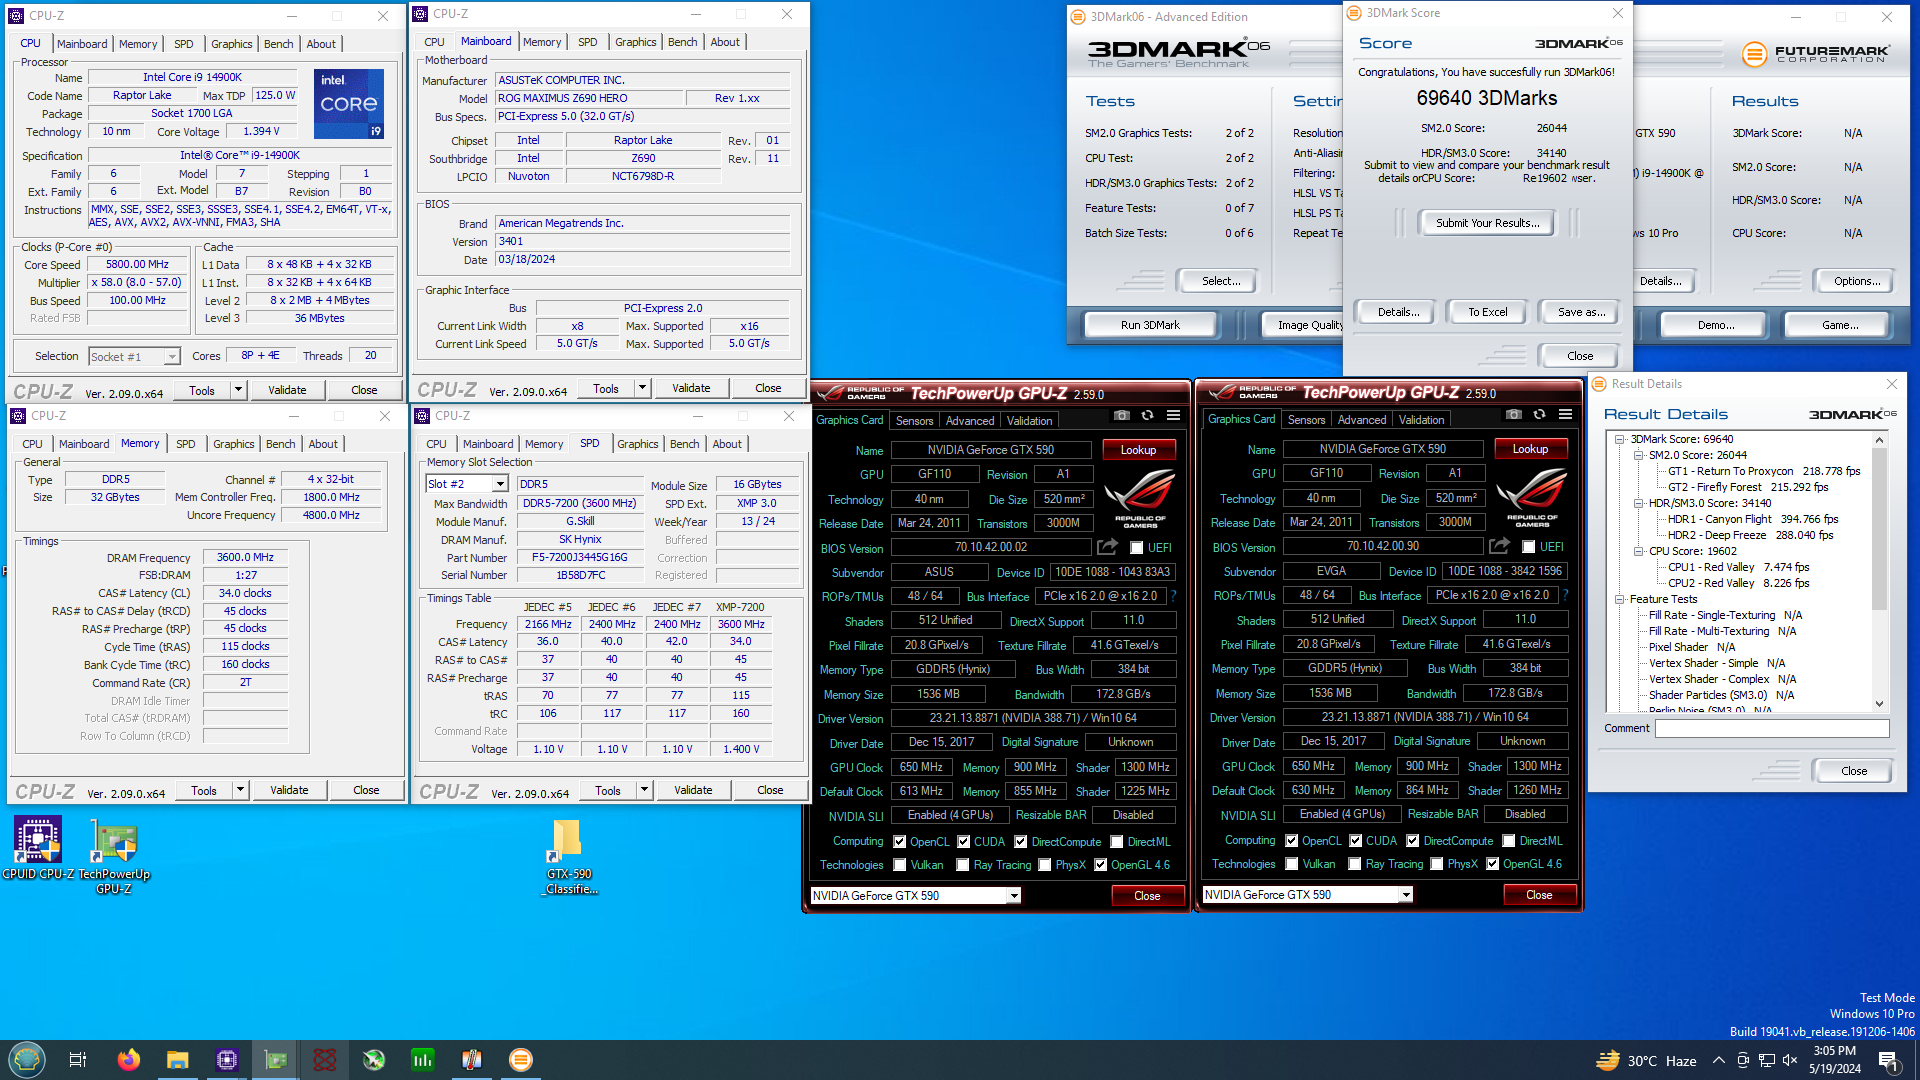Click the screenshot camera icon in ASUS GPU-Z window

[x=1122, y=416]
